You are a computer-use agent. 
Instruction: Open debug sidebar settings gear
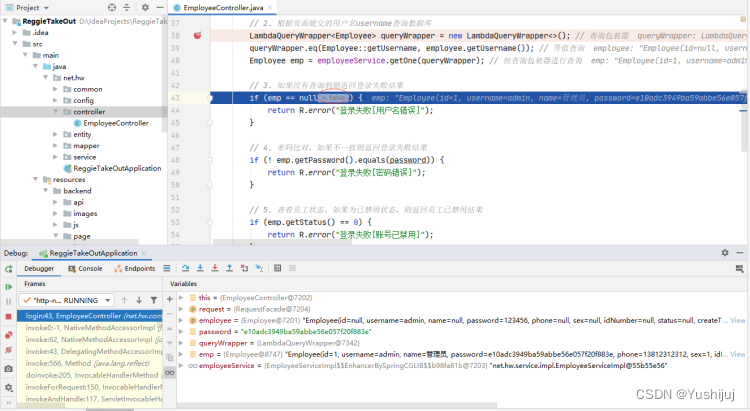[x=8, y=388]
